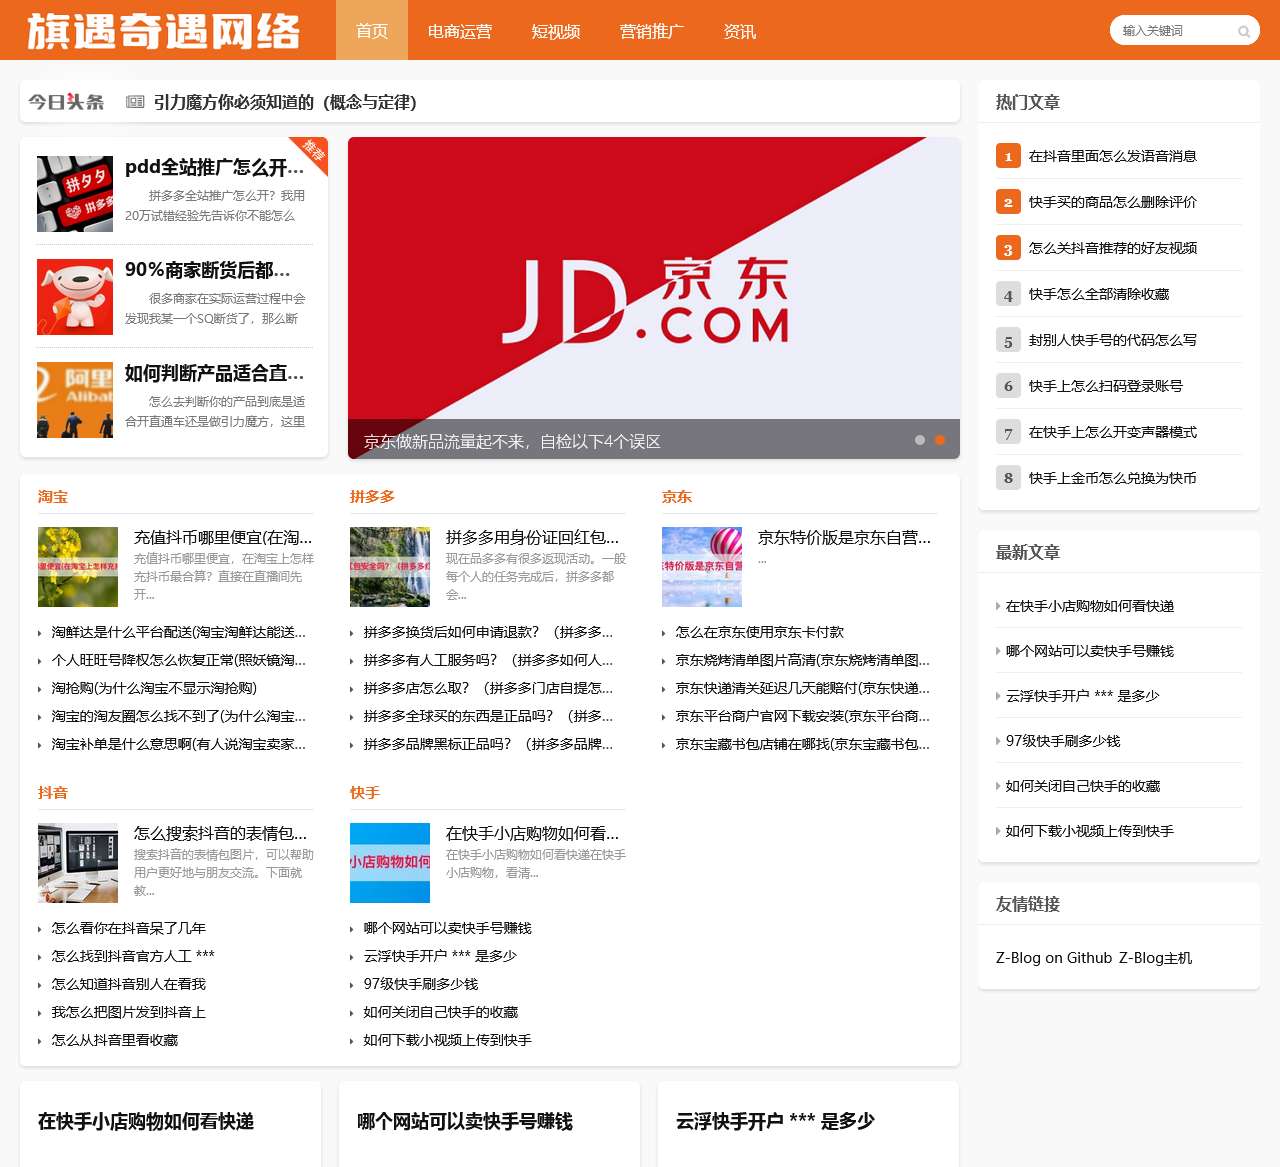Open the 京东特价版 balloon thumbnail
1280x1167 pixels.
tap(702, 567)
